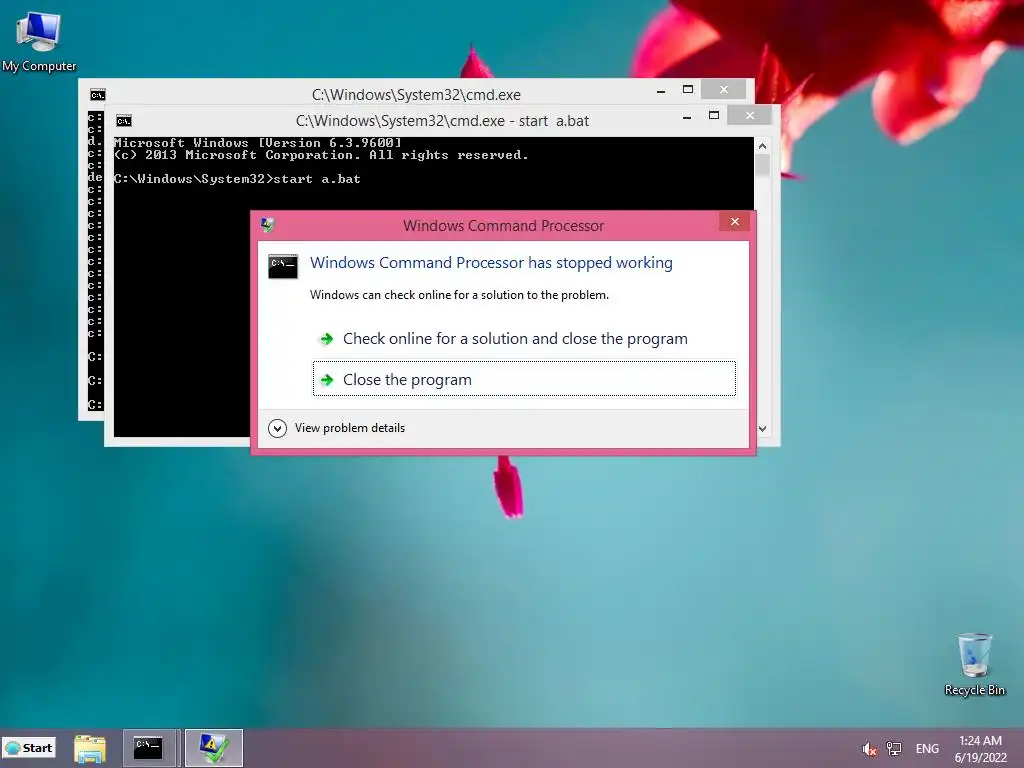
Task: Click green arrow beside Check online option
Action: [x=327, y=339]
